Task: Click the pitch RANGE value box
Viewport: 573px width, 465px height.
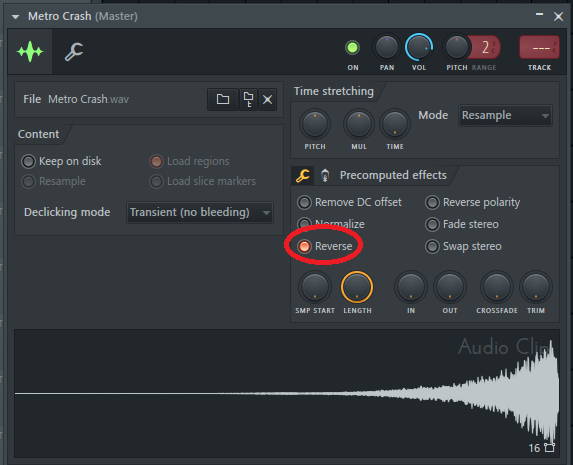Action: point(485,48)
